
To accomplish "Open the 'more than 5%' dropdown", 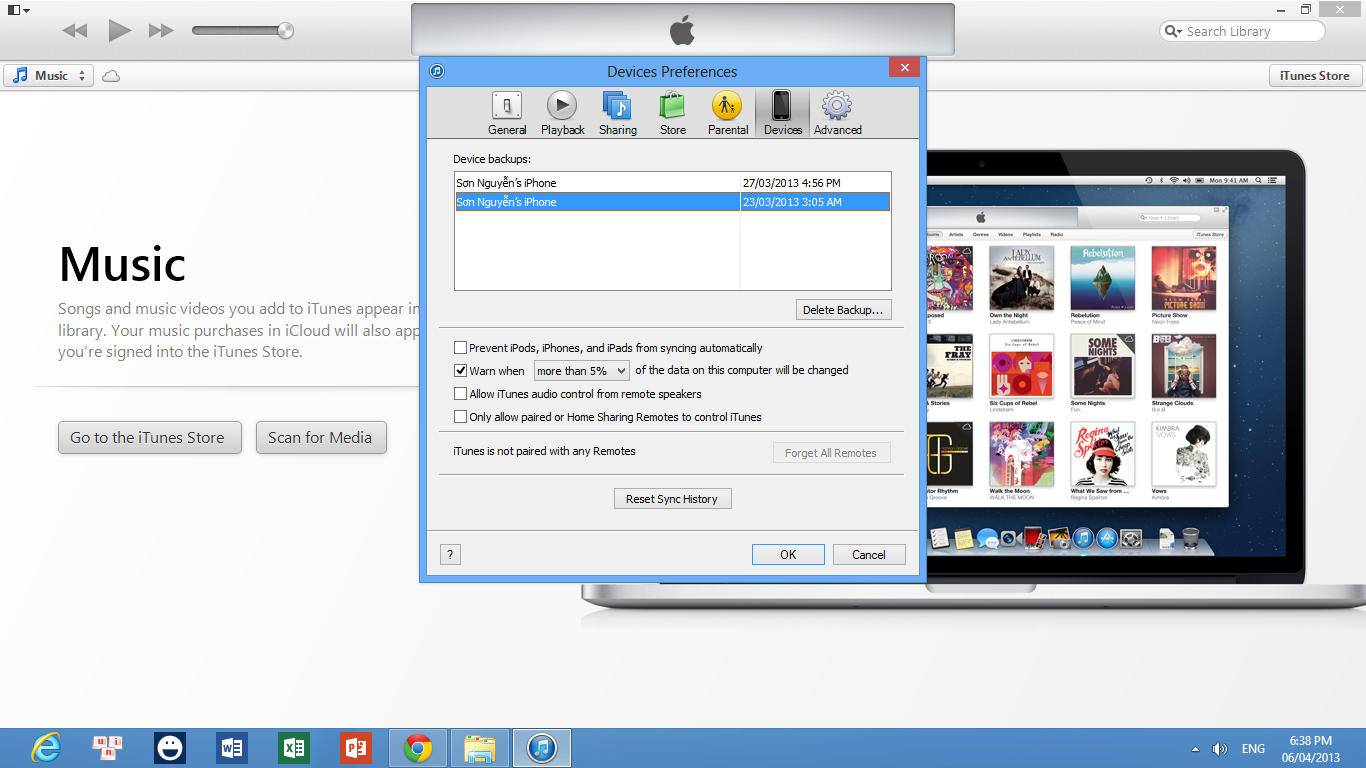I will tap(581, 371).
